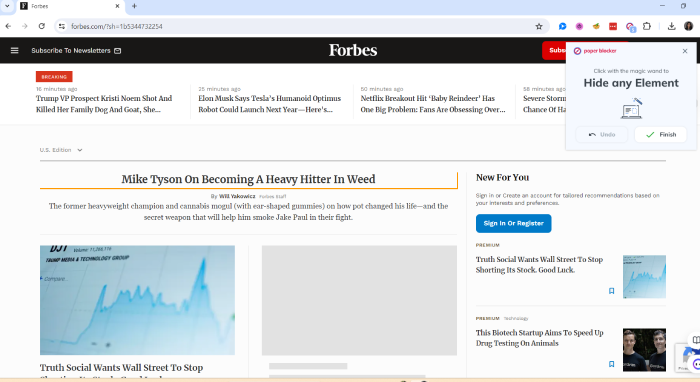This screenshot has width=700, height=382.
Task: Click the gray placeholder image card
Action: pyautogui.click(x=359, y=300)
